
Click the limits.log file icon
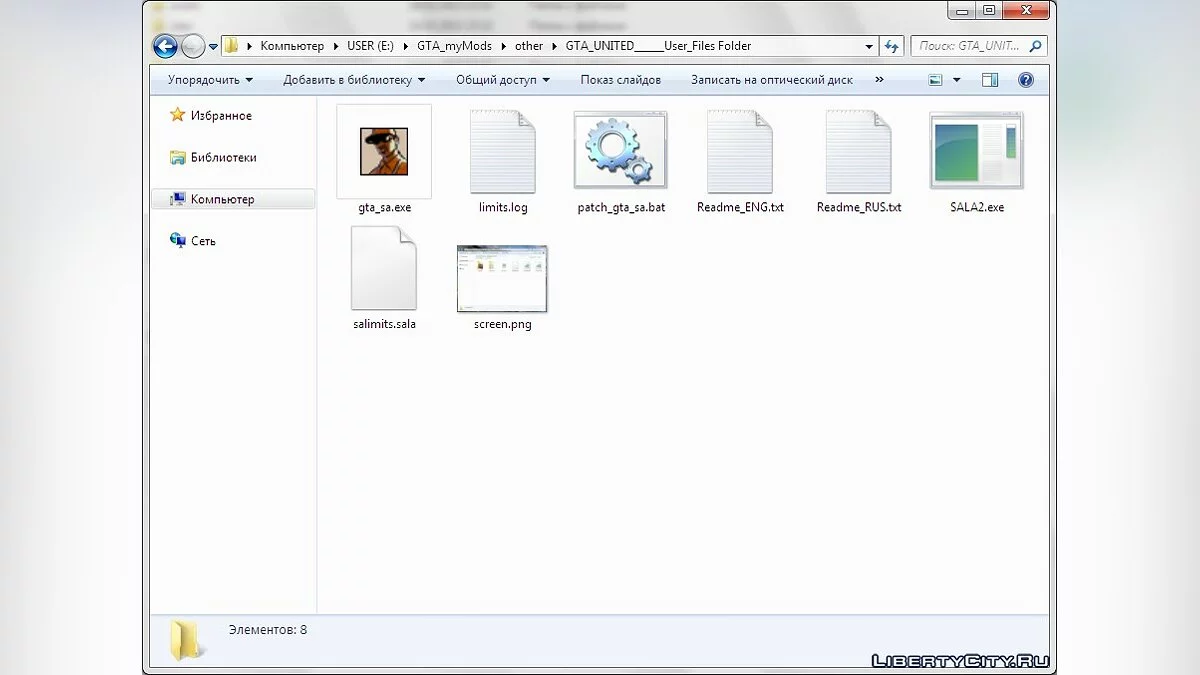(x=502, y=151)
